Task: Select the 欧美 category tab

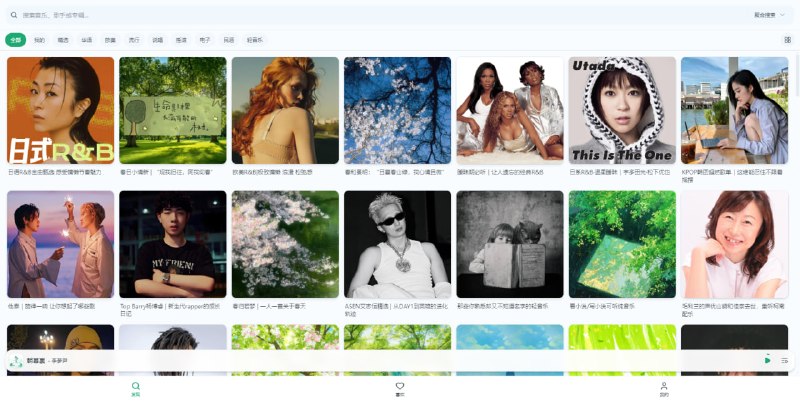Action: click(x=110, y=40)
